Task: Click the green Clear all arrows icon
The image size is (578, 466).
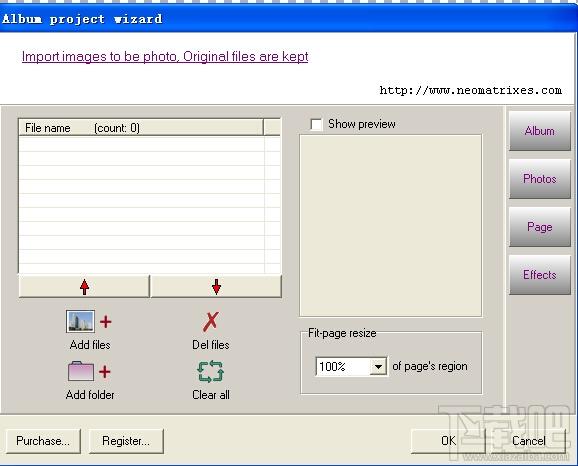Action: (x=210, y=371)
